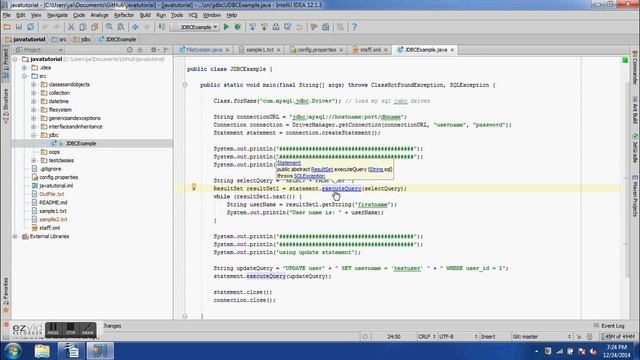The image size is (640, 360).
Task: Open the Event Log button
Action: click(609, 326)
